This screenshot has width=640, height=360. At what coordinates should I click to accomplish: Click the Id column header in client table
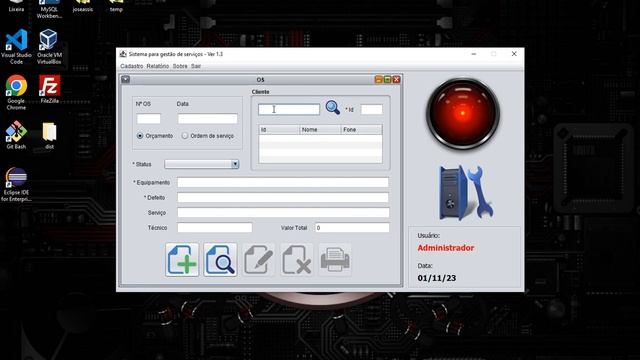(279, 130)
